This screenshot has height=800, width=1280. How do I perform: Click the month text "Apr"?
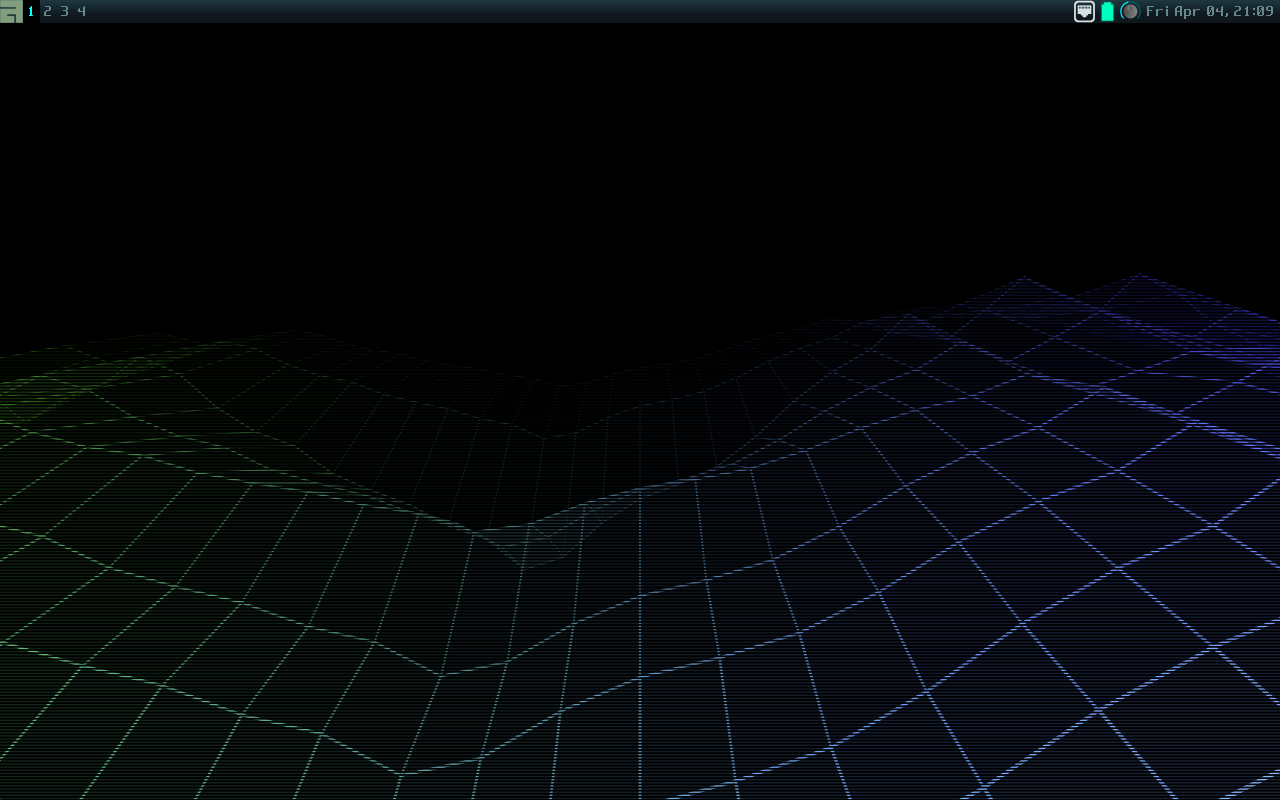click(x=1187, y=11)
